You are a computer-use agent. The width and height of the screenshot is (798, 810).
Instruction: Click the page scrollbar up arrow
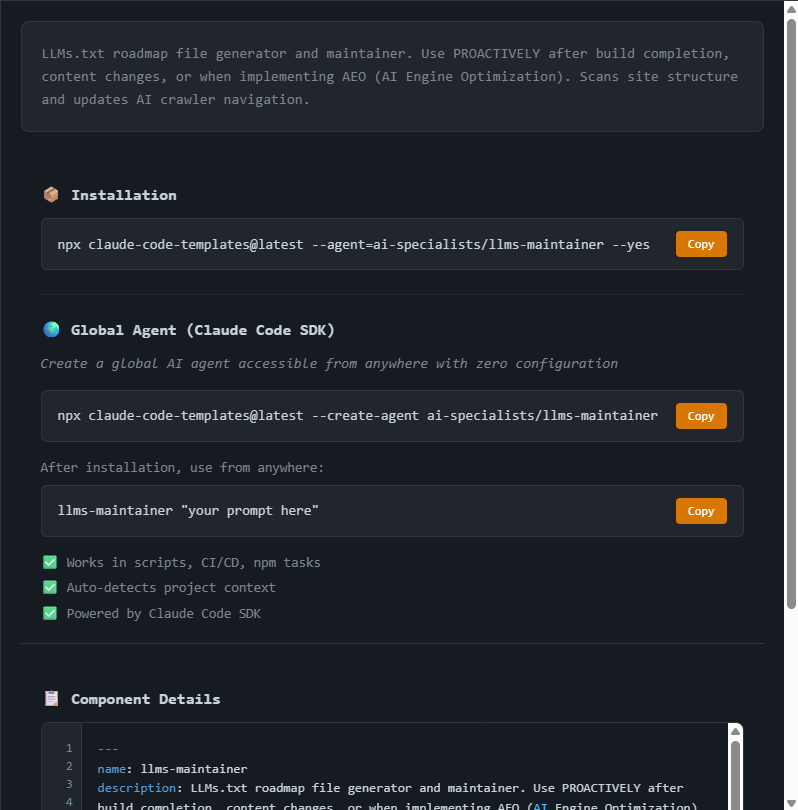pyautogui.click(x=791, y=9)
